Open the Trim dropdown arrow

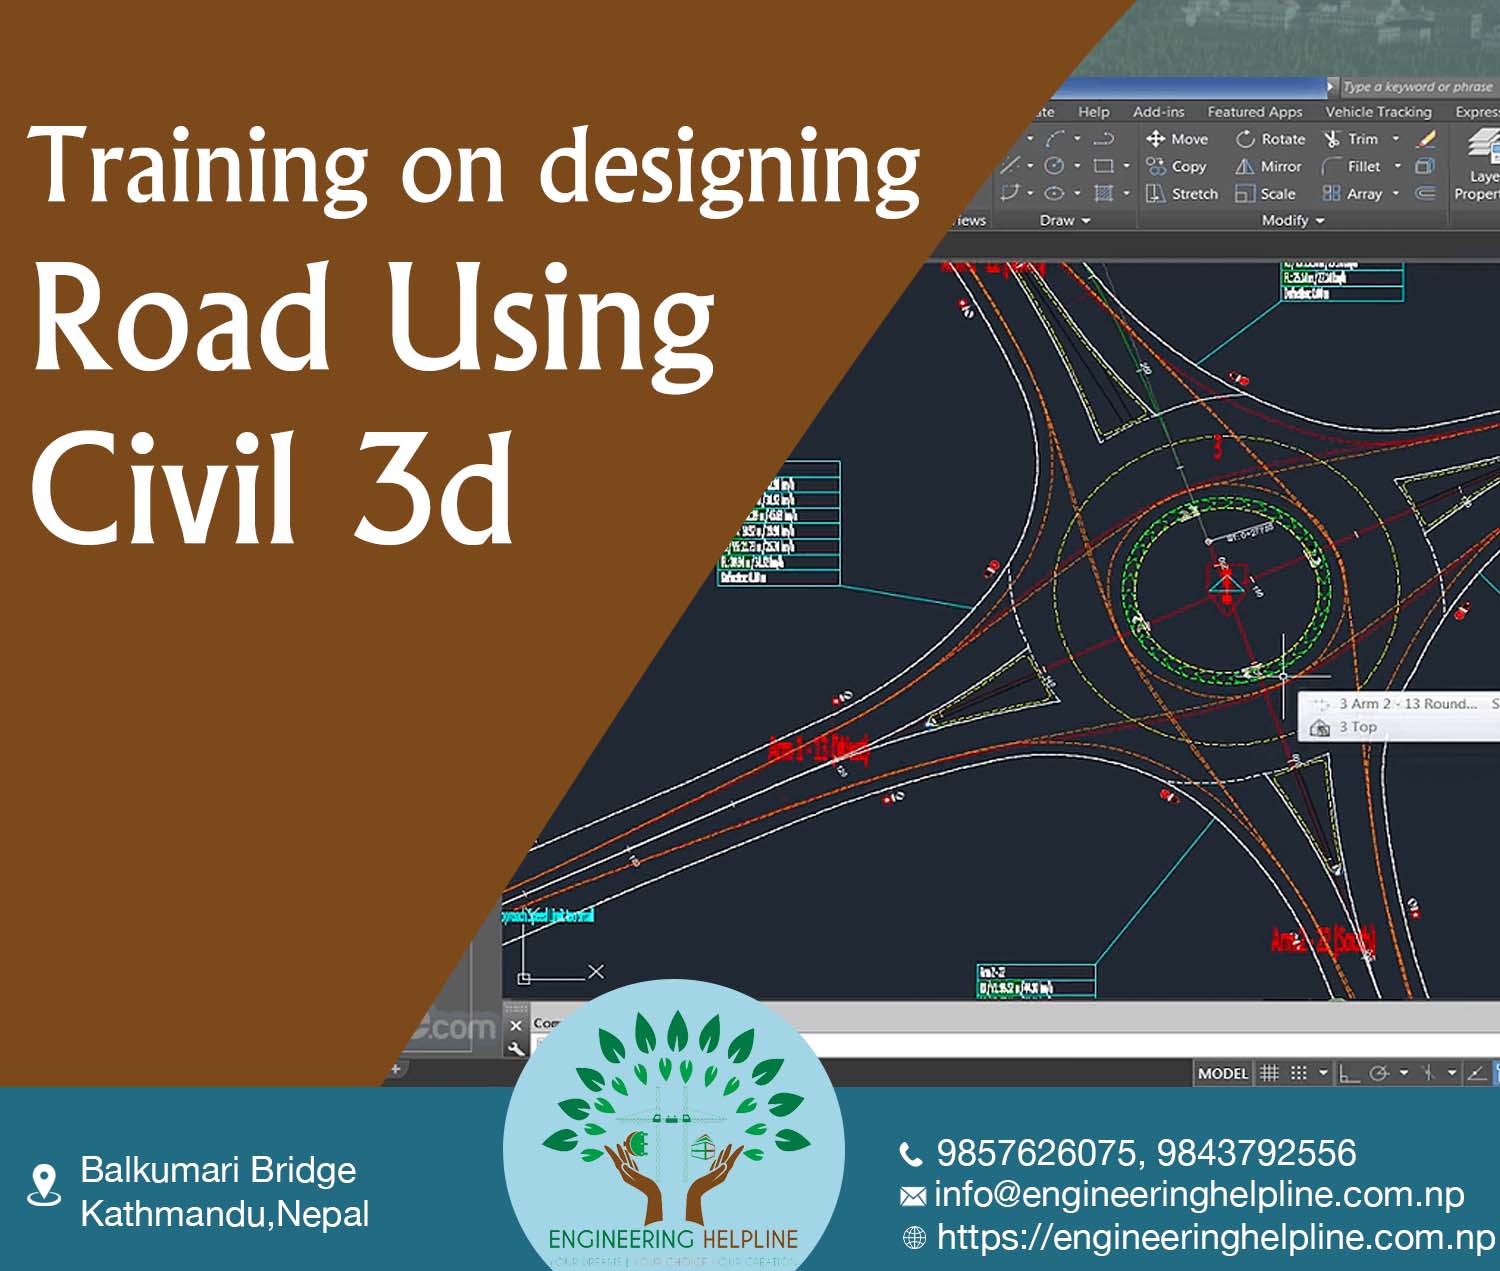(1396, 139)
